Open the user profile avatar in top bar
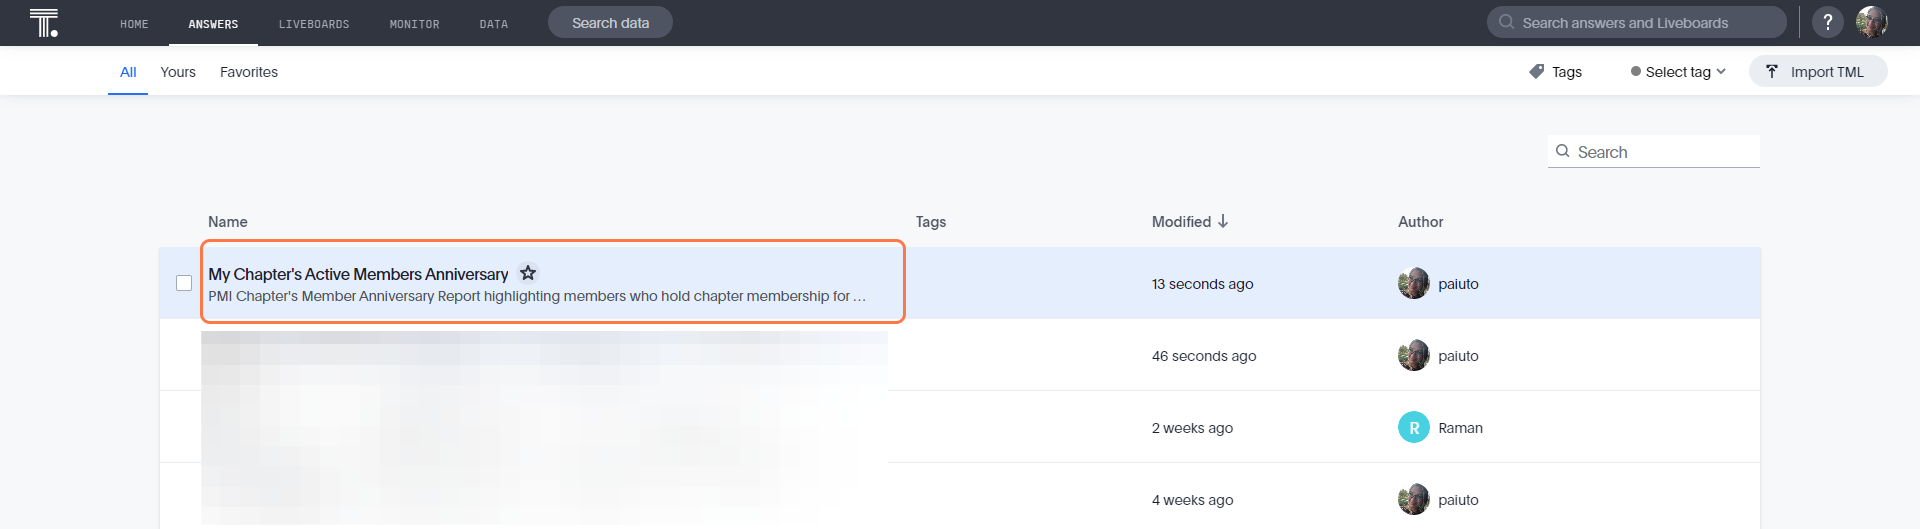1920x529 pixels. [1872, 22]
